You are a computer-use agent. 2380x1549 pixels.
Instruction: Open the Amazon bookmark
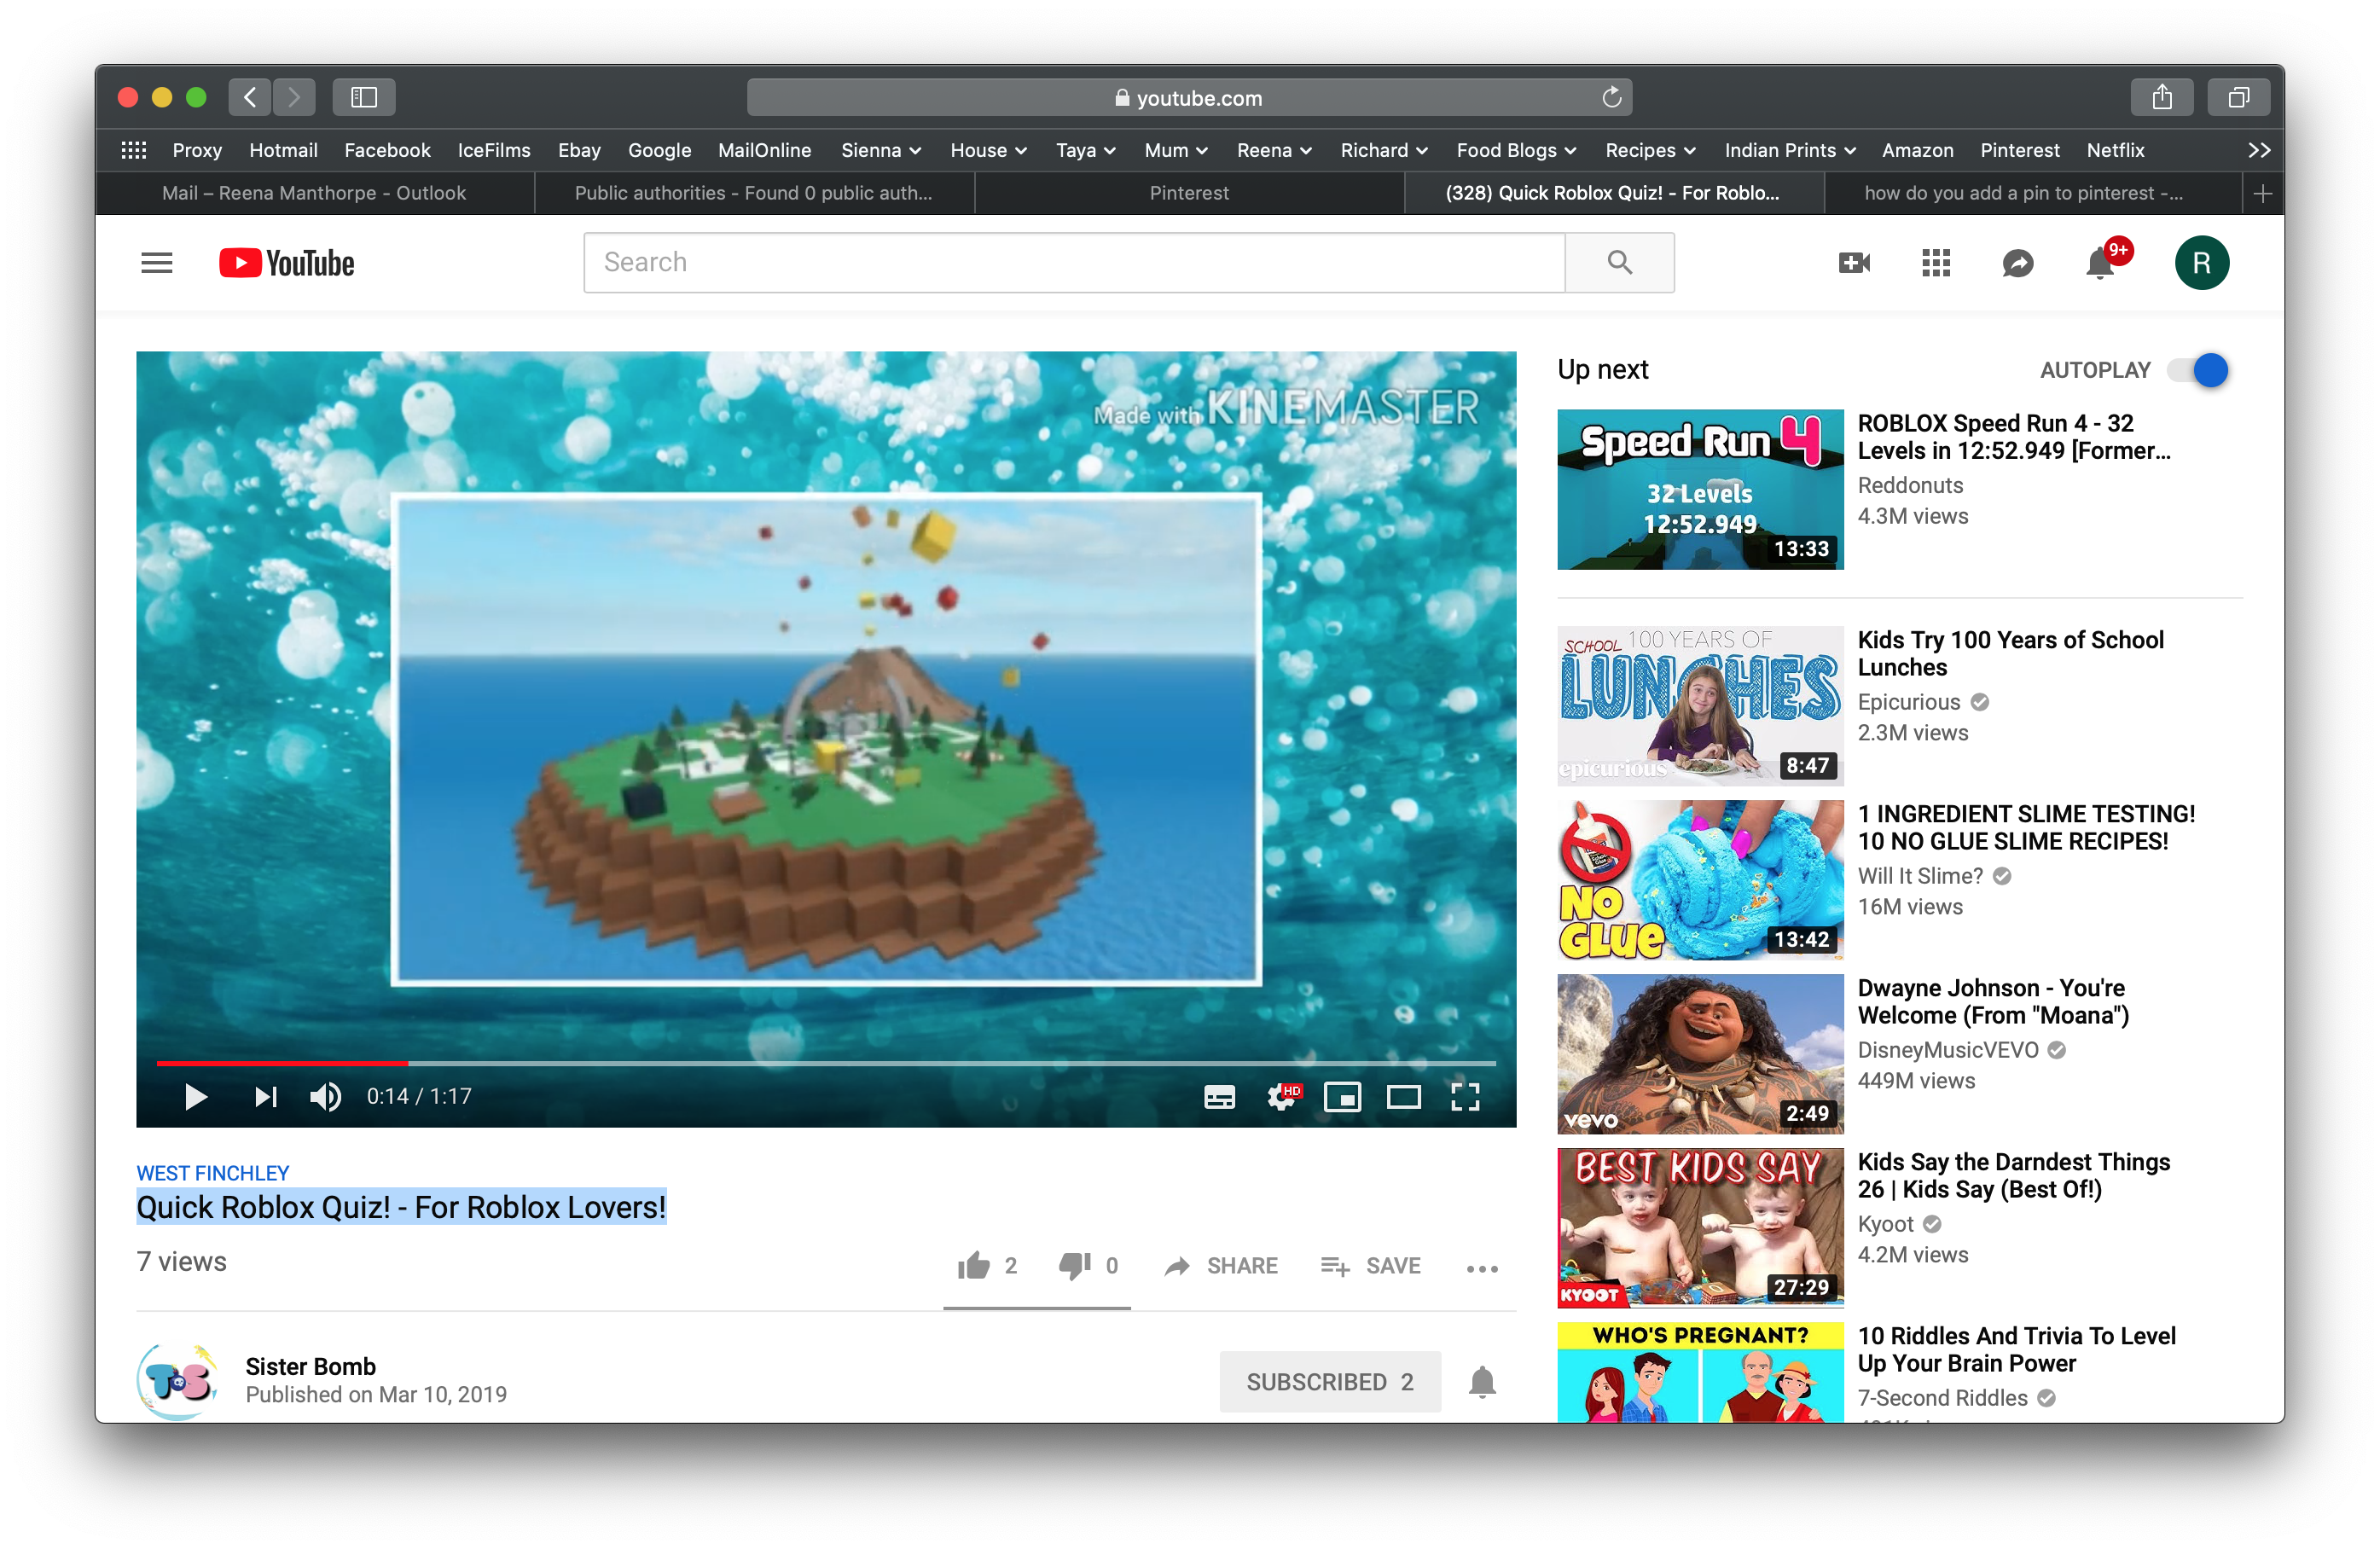(1917, 150)
